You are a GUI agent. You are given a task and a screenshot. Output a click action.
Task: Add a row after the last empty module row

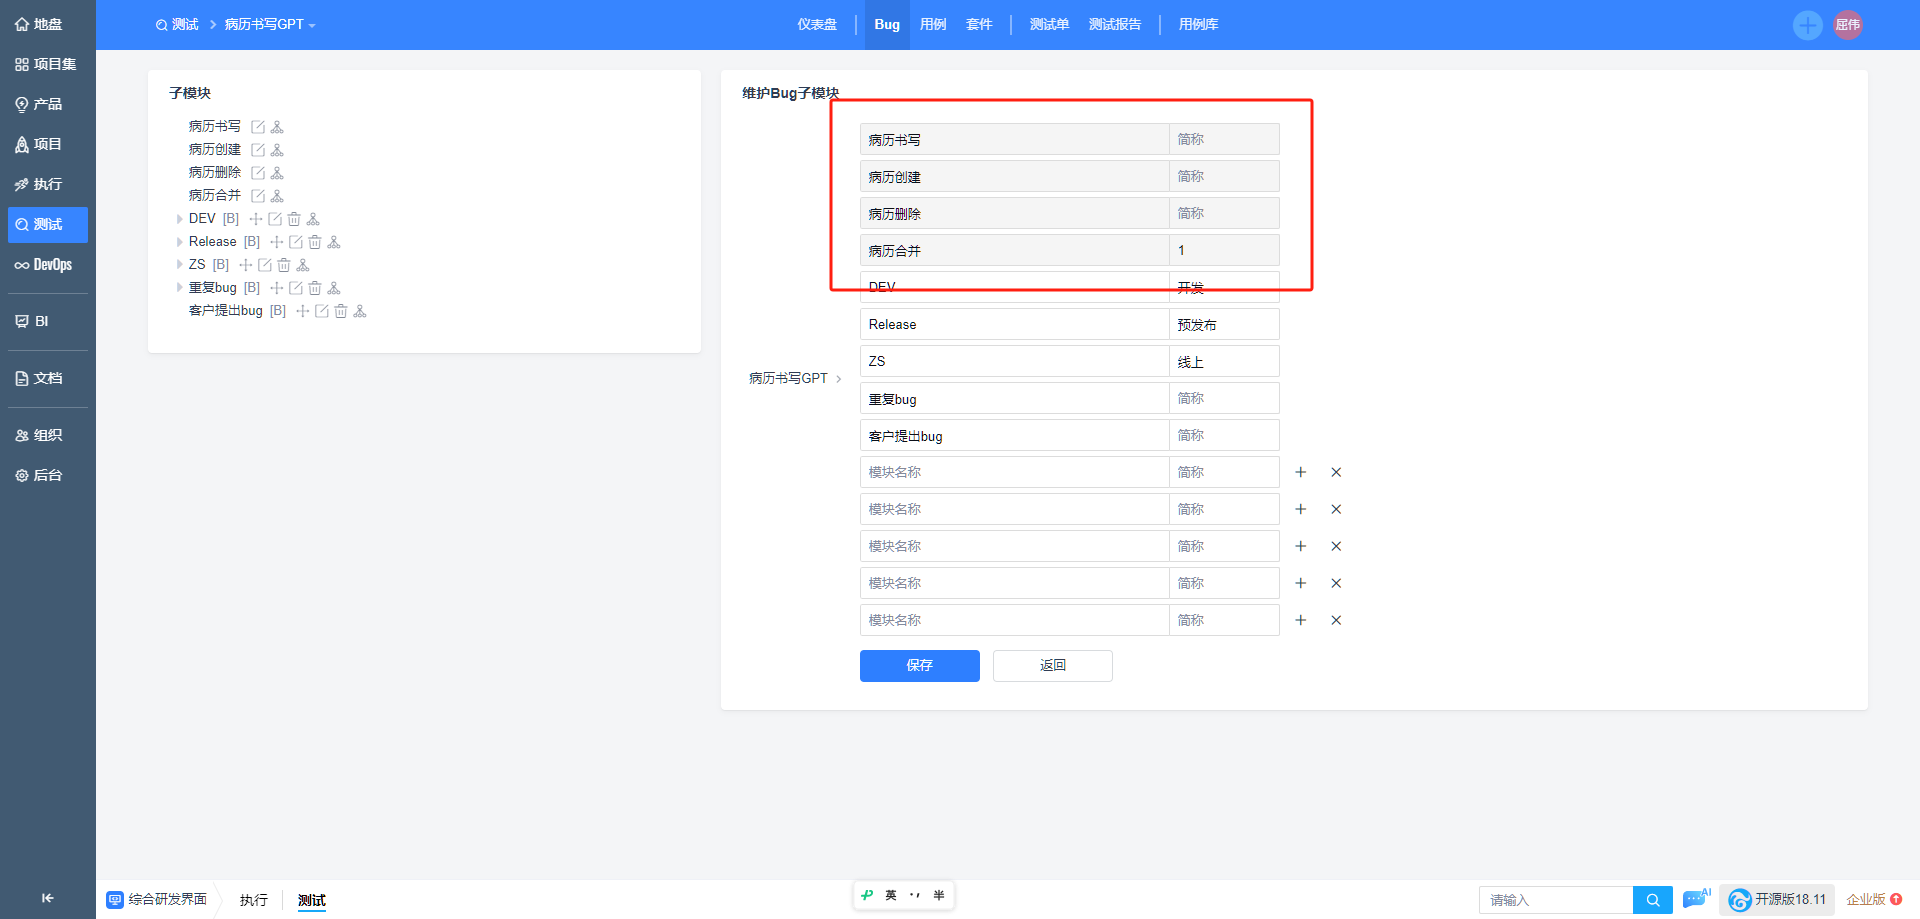1301,620
